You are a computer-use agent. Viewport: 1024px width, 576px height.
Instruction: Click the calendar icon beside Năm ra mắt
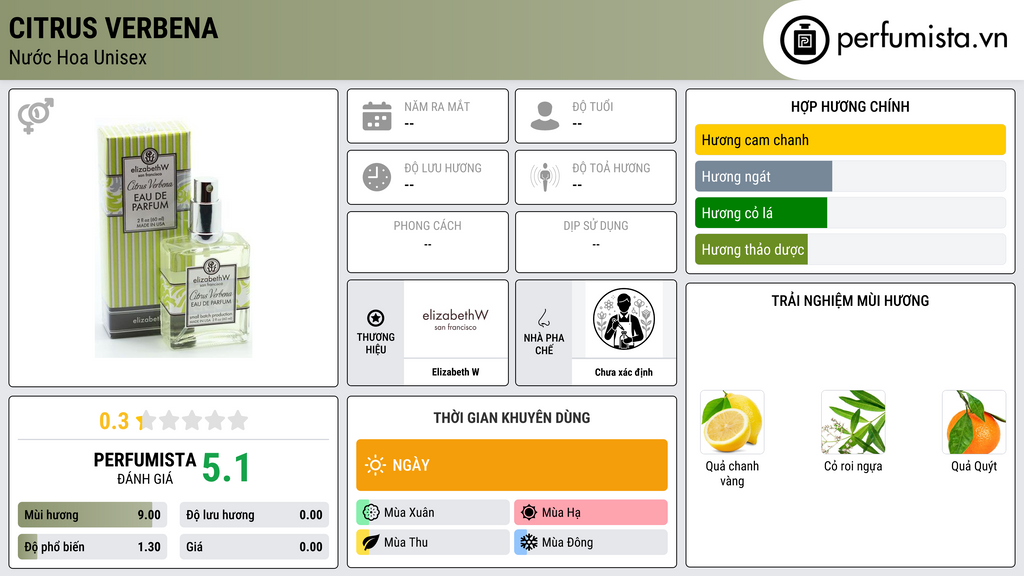(377, 116)
